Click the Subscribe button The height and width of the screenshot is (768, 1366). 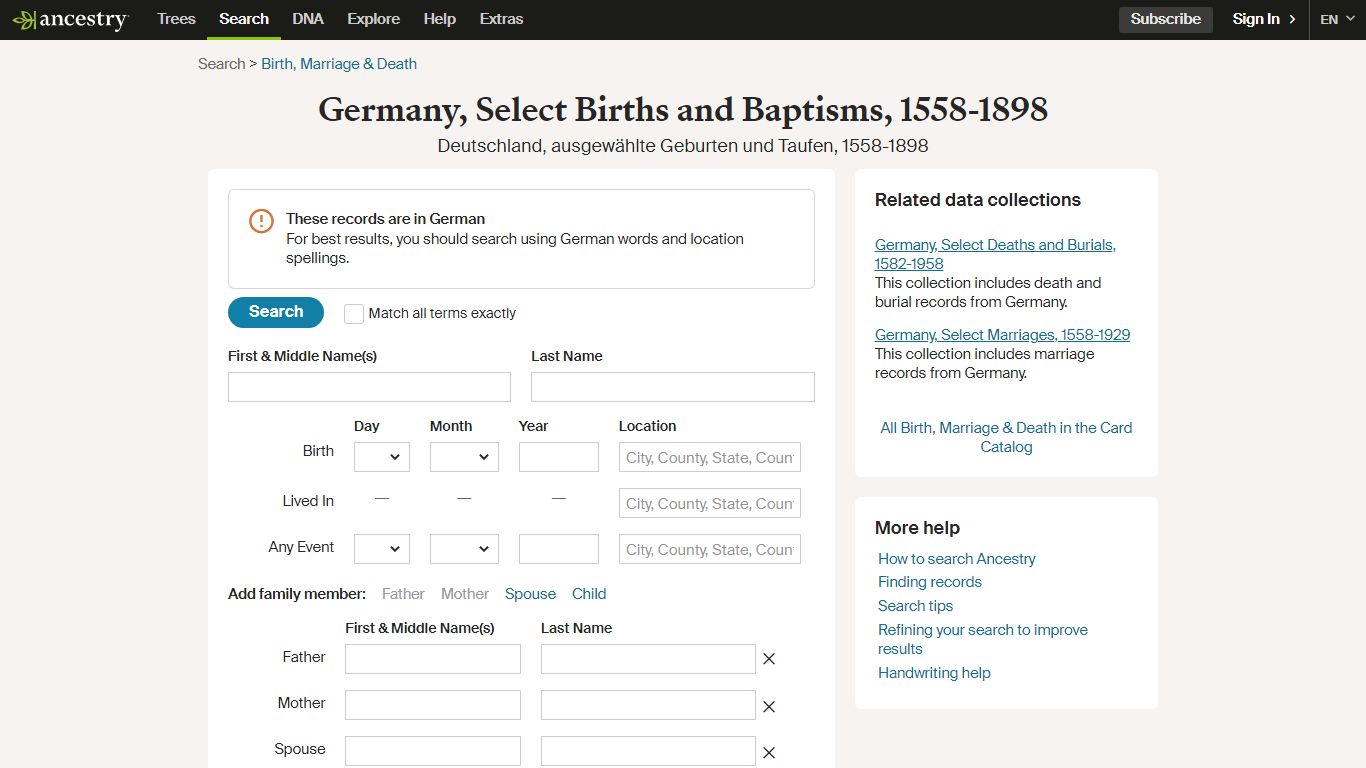click(x=1166, y=19)
